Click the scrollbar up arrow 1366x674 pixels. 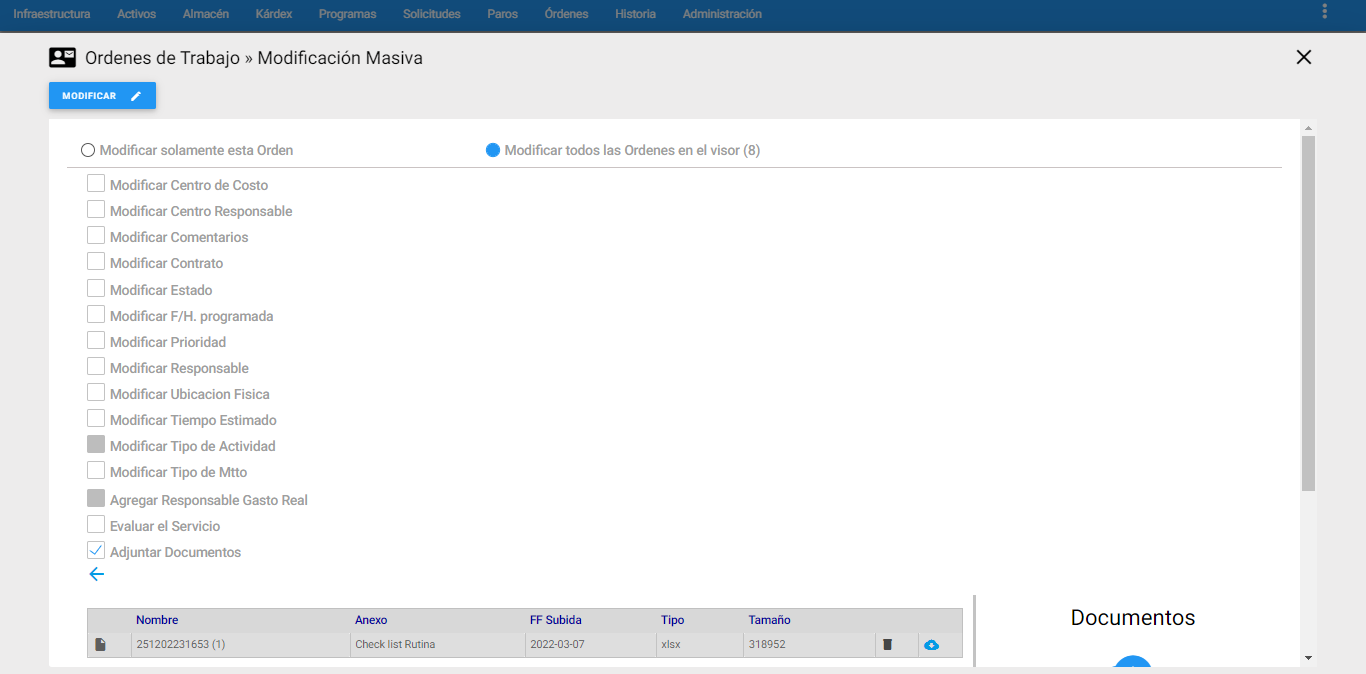(x=1308, y=127)
